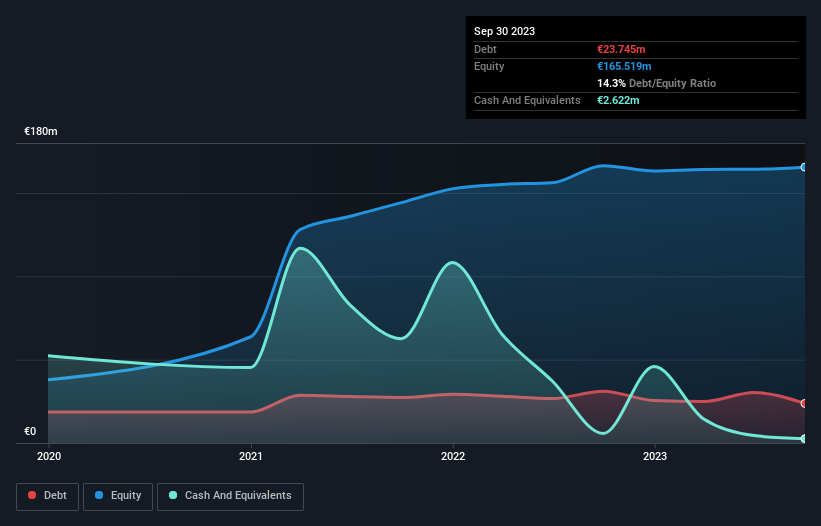Select the Equity end-of-line data point marker

coord(804,167)
